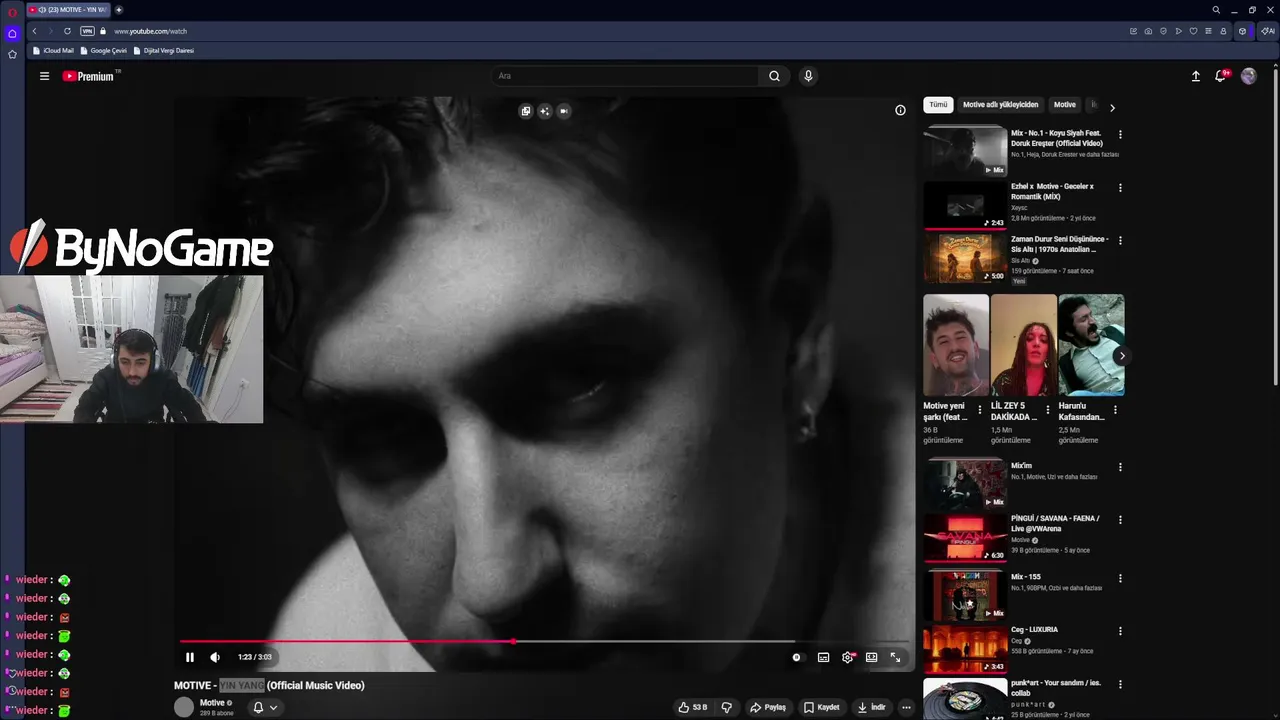Go to YouTube Premium home logo

click(x=88, y=76)
